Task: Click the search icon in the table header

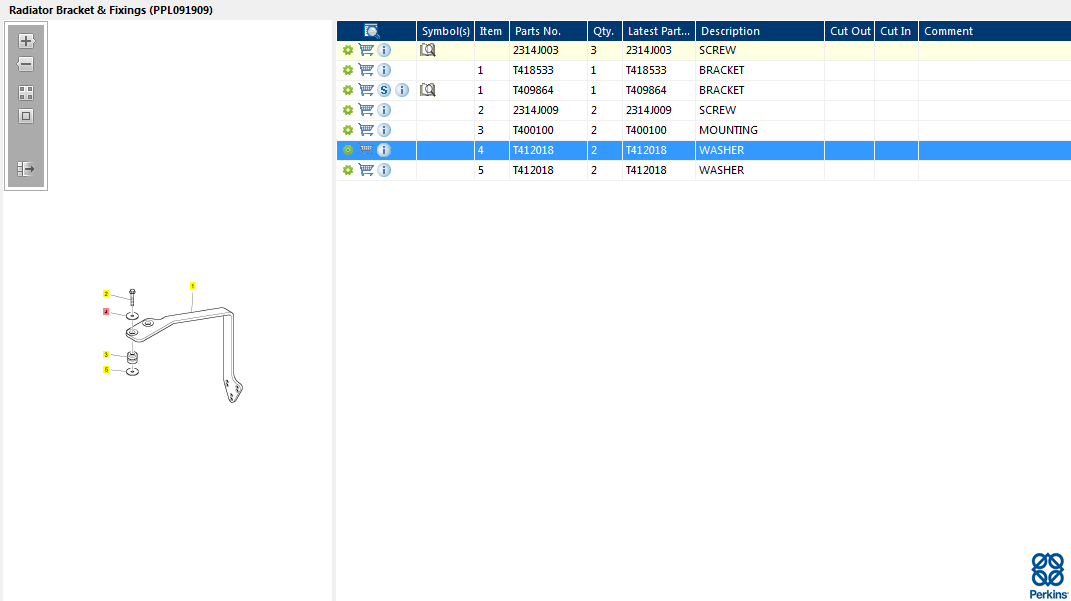Action: (x=372, y=31)
